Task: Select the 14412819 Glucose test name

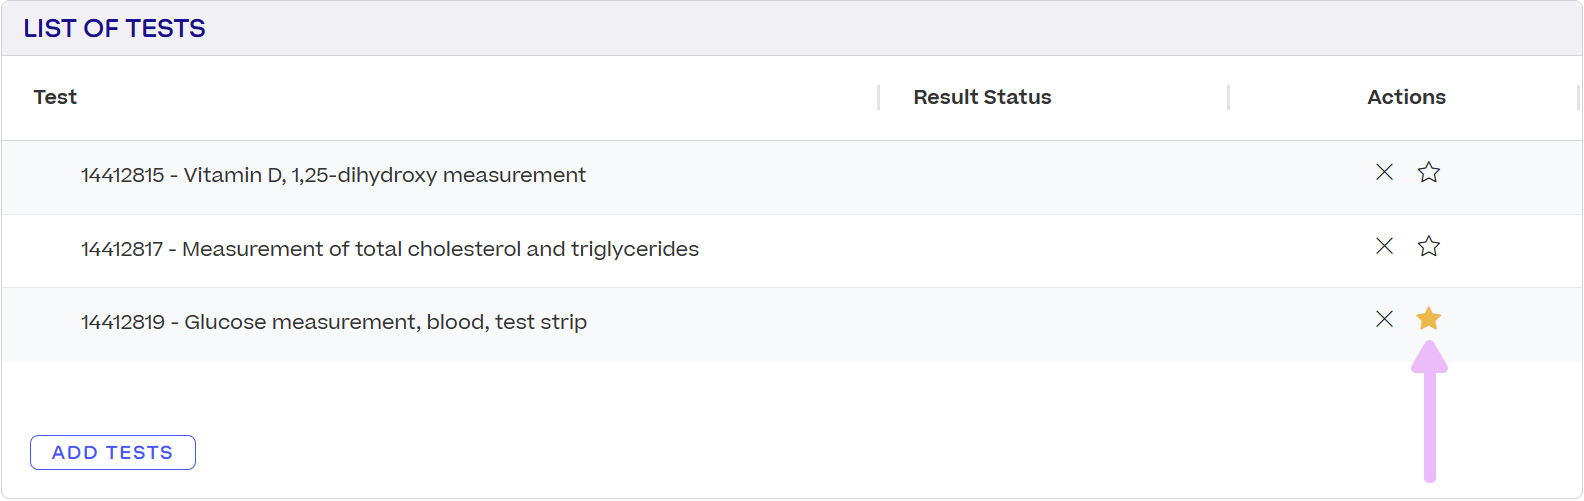Action: click(334, 322)
